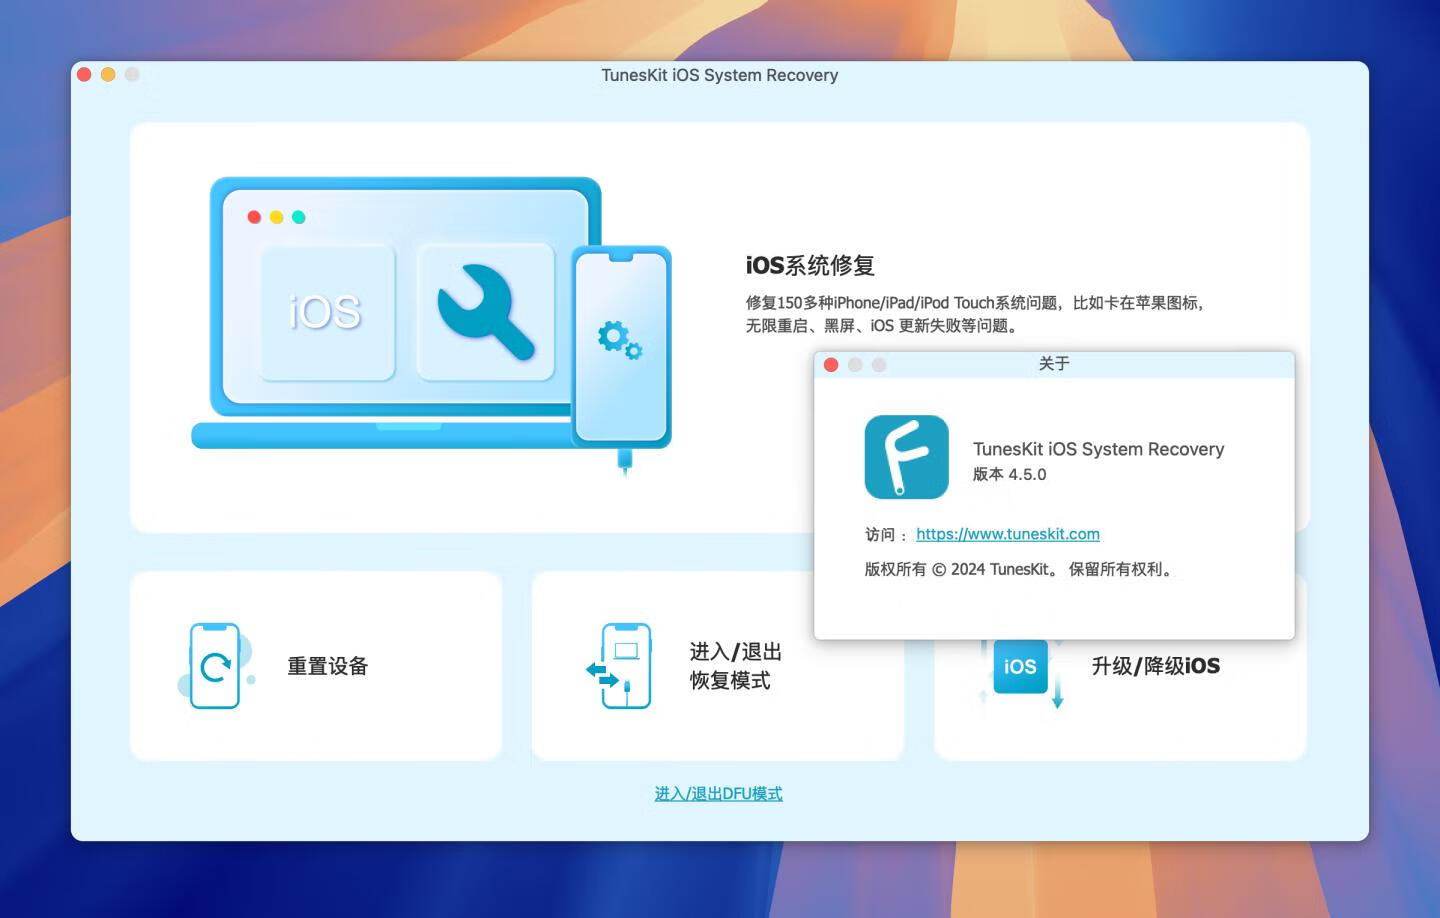
Task: Open the 进入/退出DFU模式 link
Action: (x=718, y=793)
